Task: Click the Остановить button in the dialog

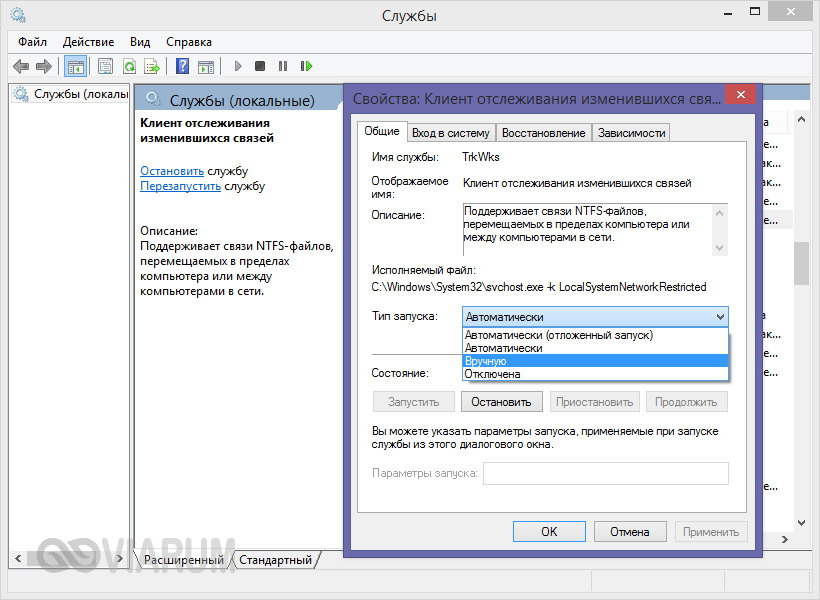Action: point(501,402)
